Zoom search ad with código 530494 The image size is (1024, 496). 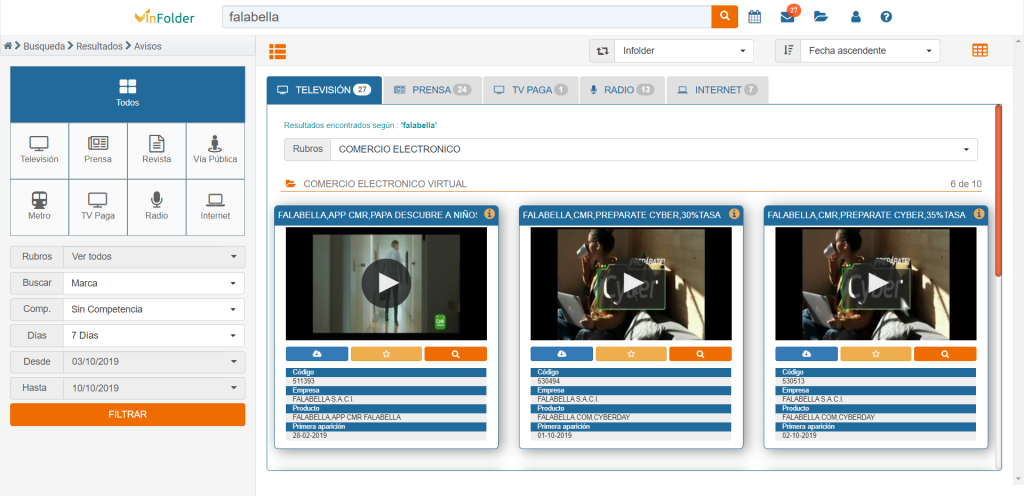click(701, 354)
